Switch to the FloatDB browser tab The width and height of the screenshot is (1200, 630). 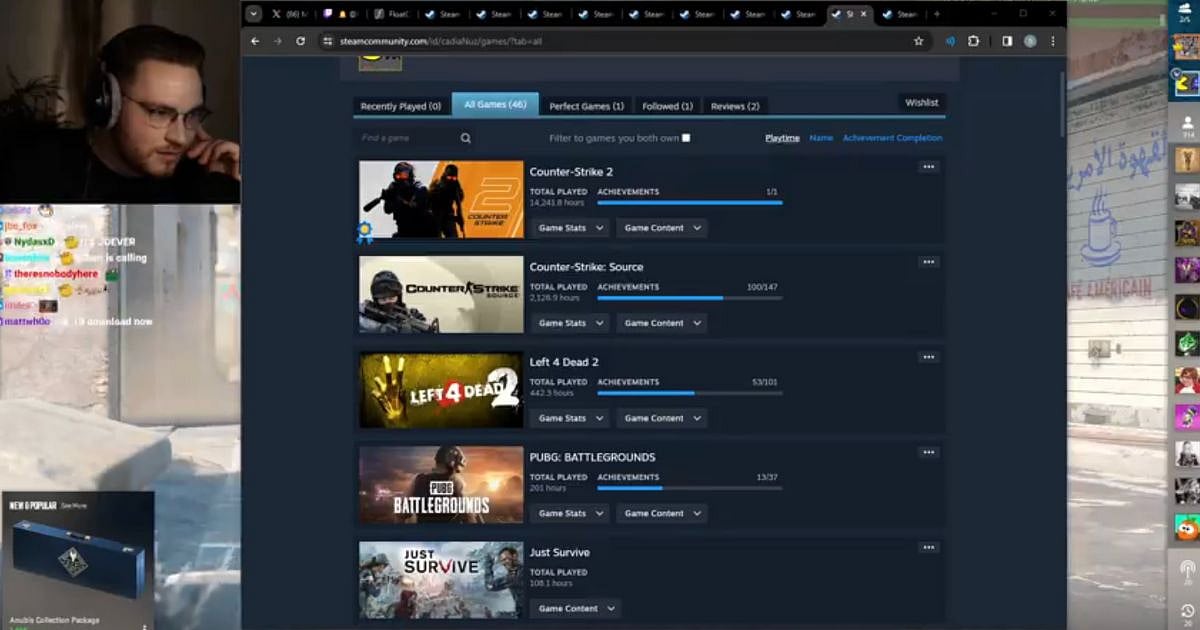(x=391, y=14)
